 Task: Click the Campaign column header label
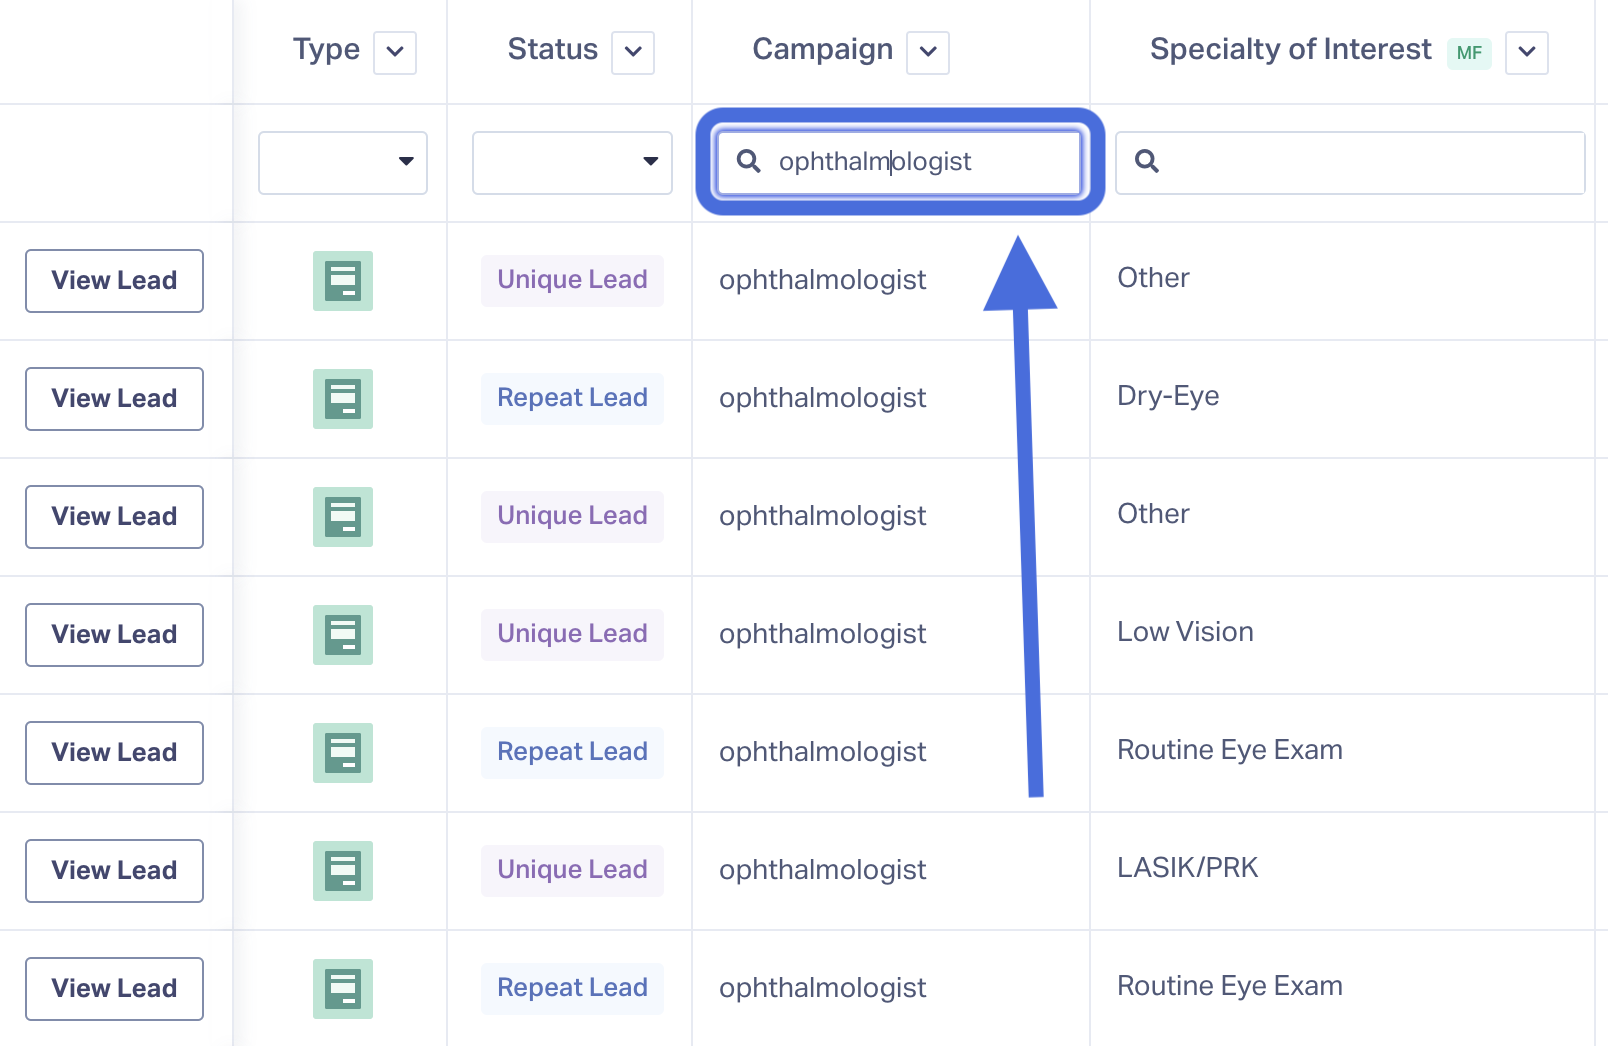822,50
